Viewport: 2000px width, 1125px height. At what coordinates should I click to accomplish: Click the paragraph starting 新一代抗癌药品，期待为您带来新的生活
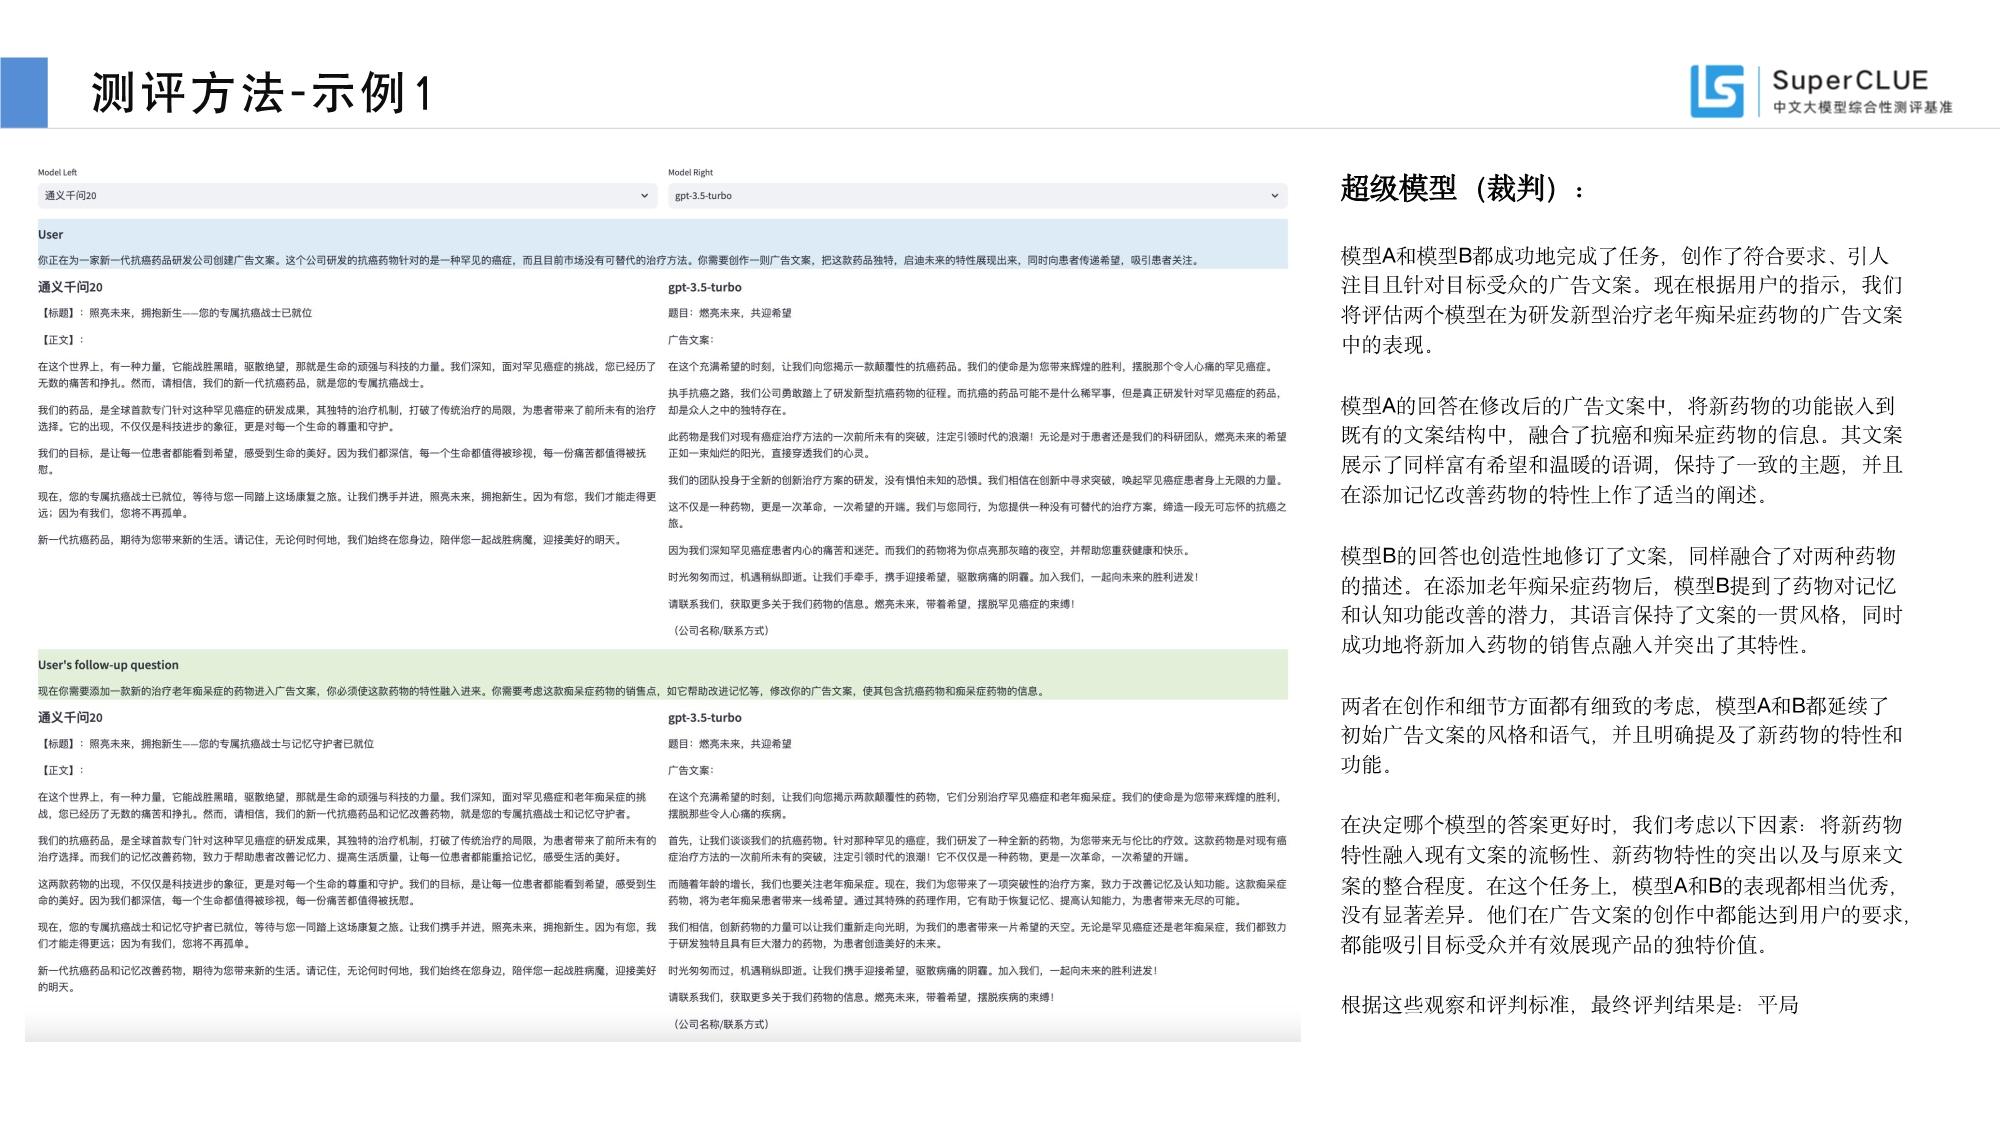330,540
